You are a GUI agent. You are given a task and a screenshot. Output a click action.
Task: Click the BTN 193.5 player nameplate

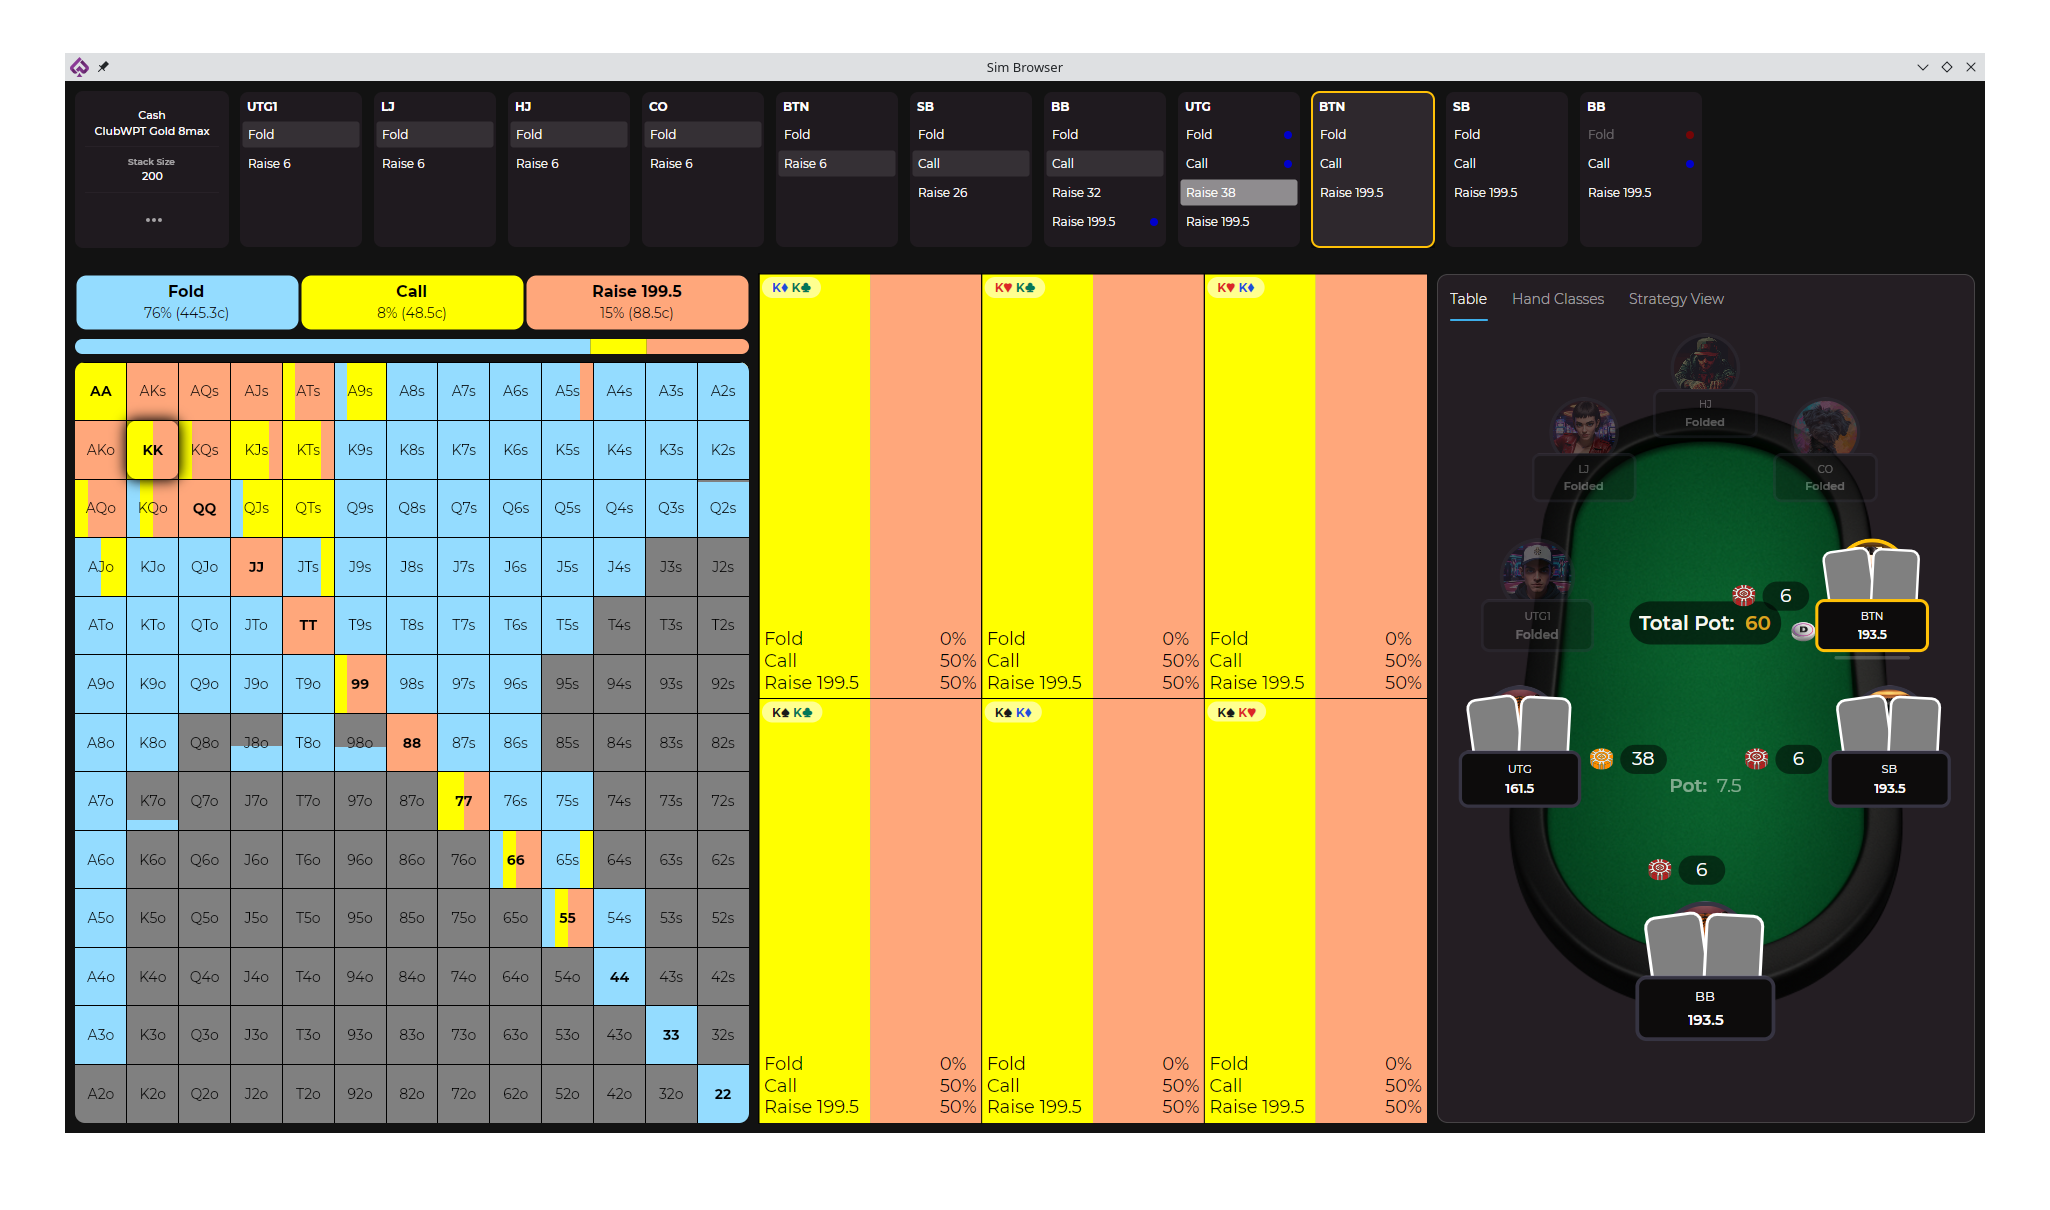click(x=1871, y=626)
